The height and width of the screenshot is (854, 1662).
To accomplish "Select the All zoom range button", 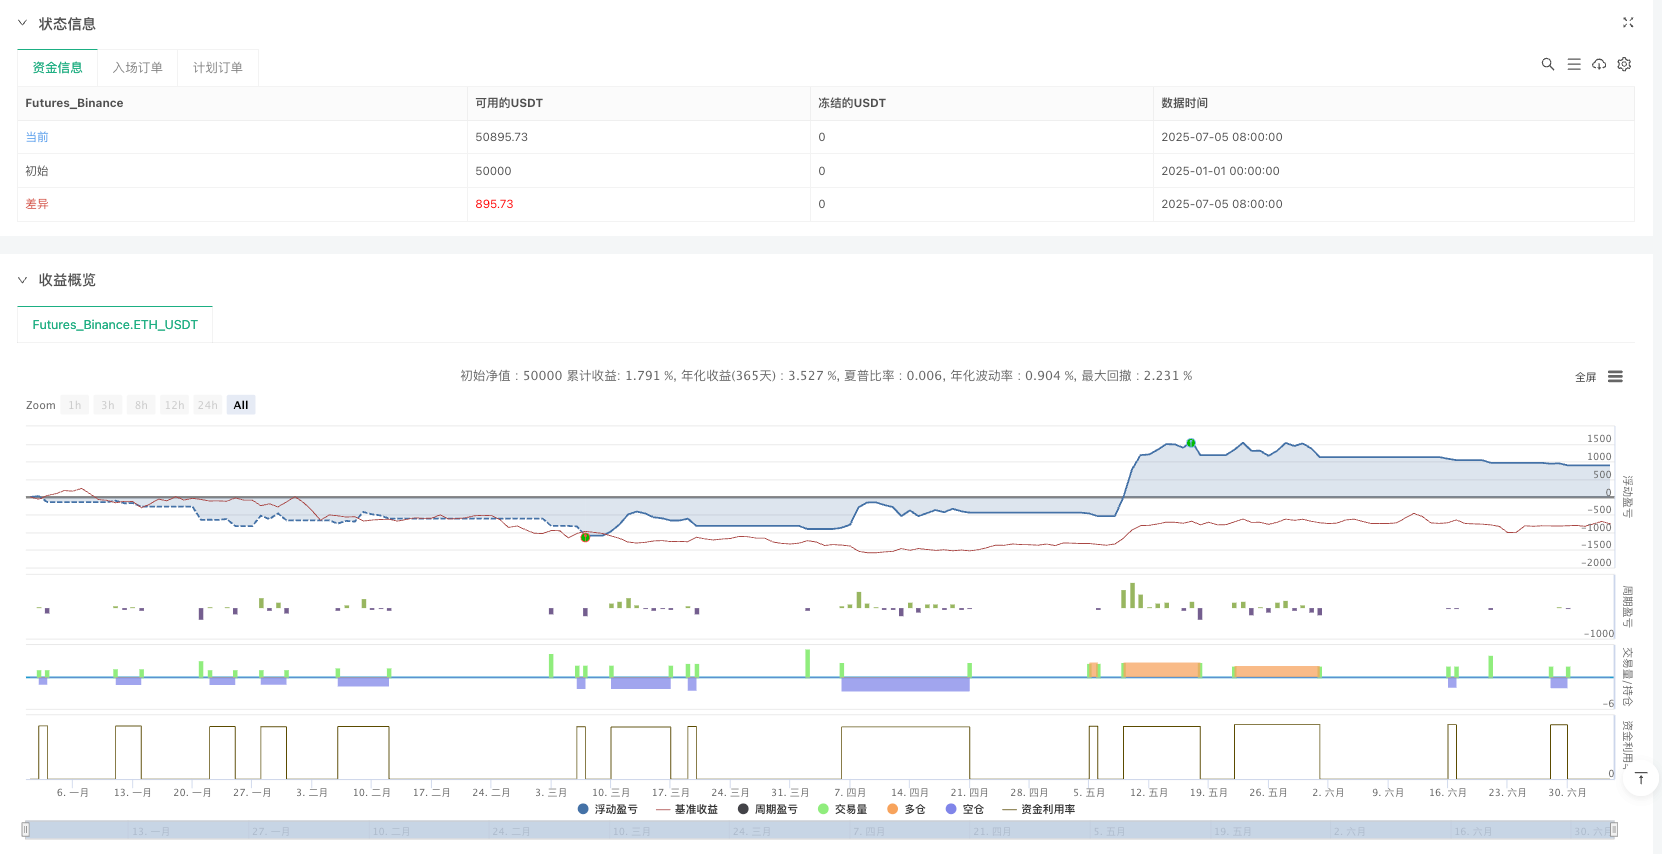I will pos(240,405).
